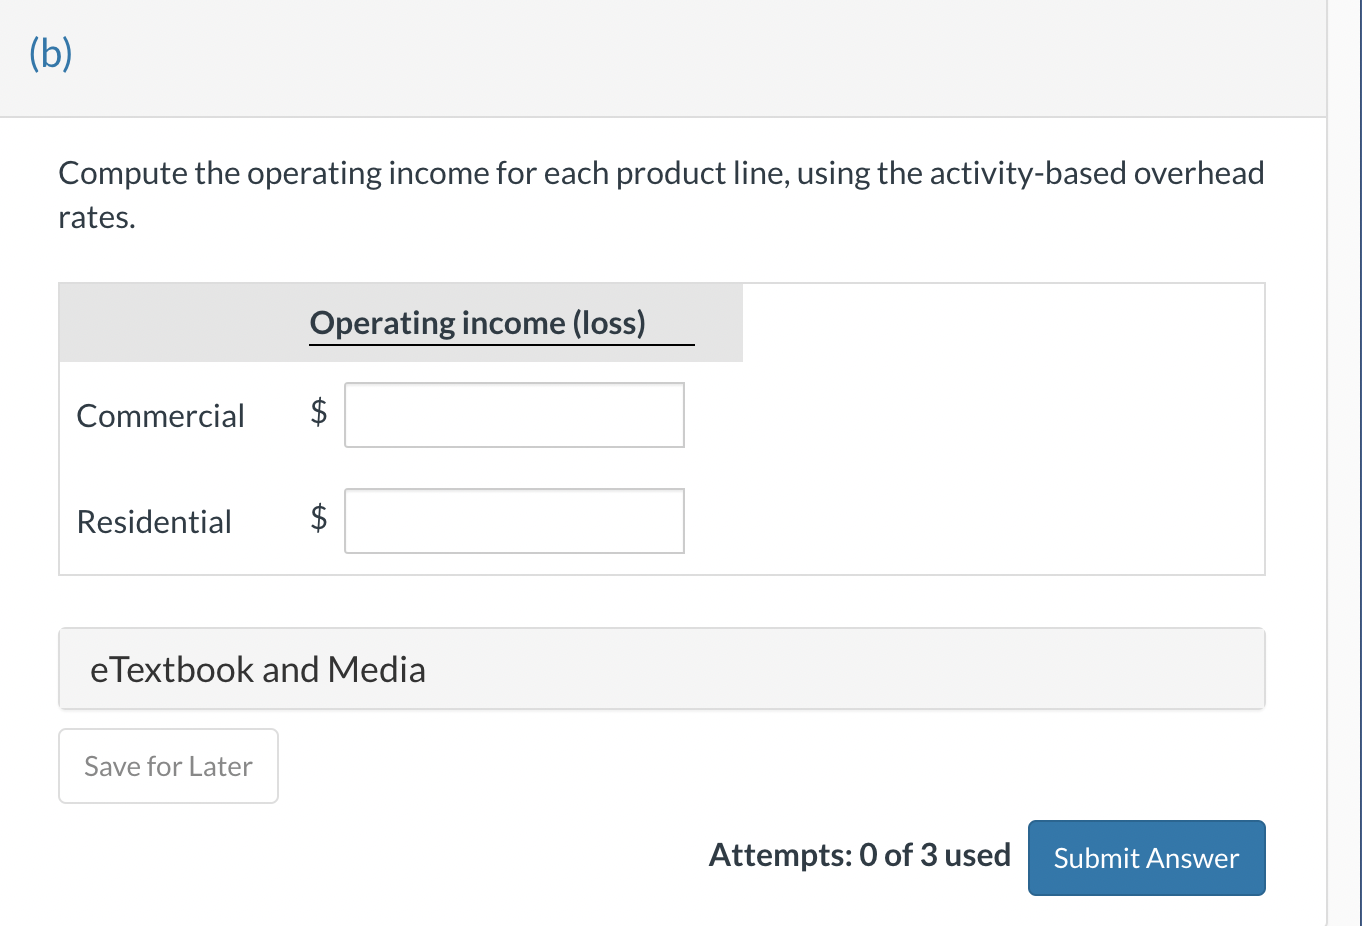The height and width of the screenshot is (926, 1362).
Task: Click the Attempts counter text
Action: pyautogui.click(x=859, y=855)
